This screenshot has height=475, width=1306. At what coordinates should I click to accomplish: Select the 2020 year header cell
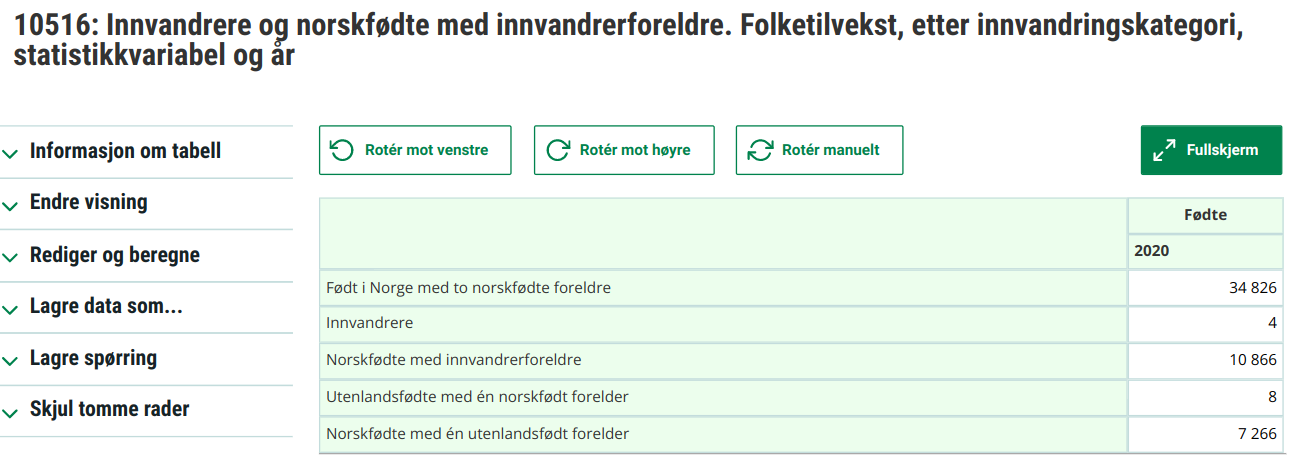(x=1152, y=251)
